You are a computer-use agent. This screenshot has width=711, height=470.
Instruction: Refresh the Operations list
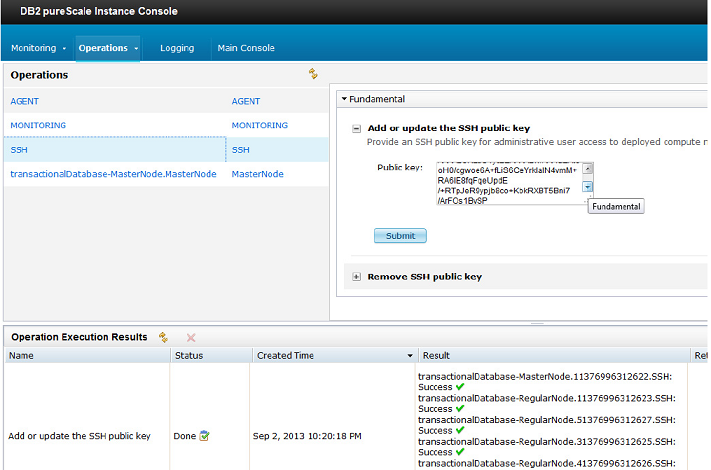tap(312, 73)
